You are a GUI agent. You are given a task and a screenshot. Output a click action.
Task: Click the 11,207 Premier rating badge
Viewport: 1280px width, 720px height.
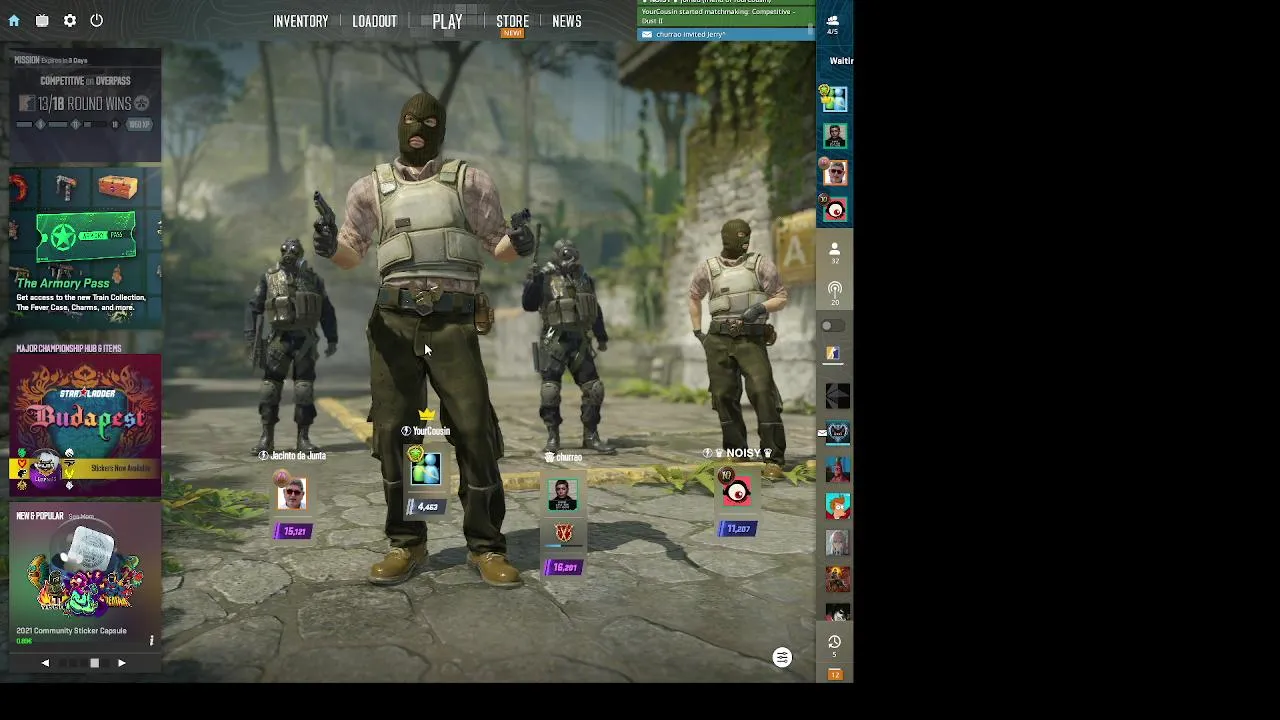click(737, 528)
